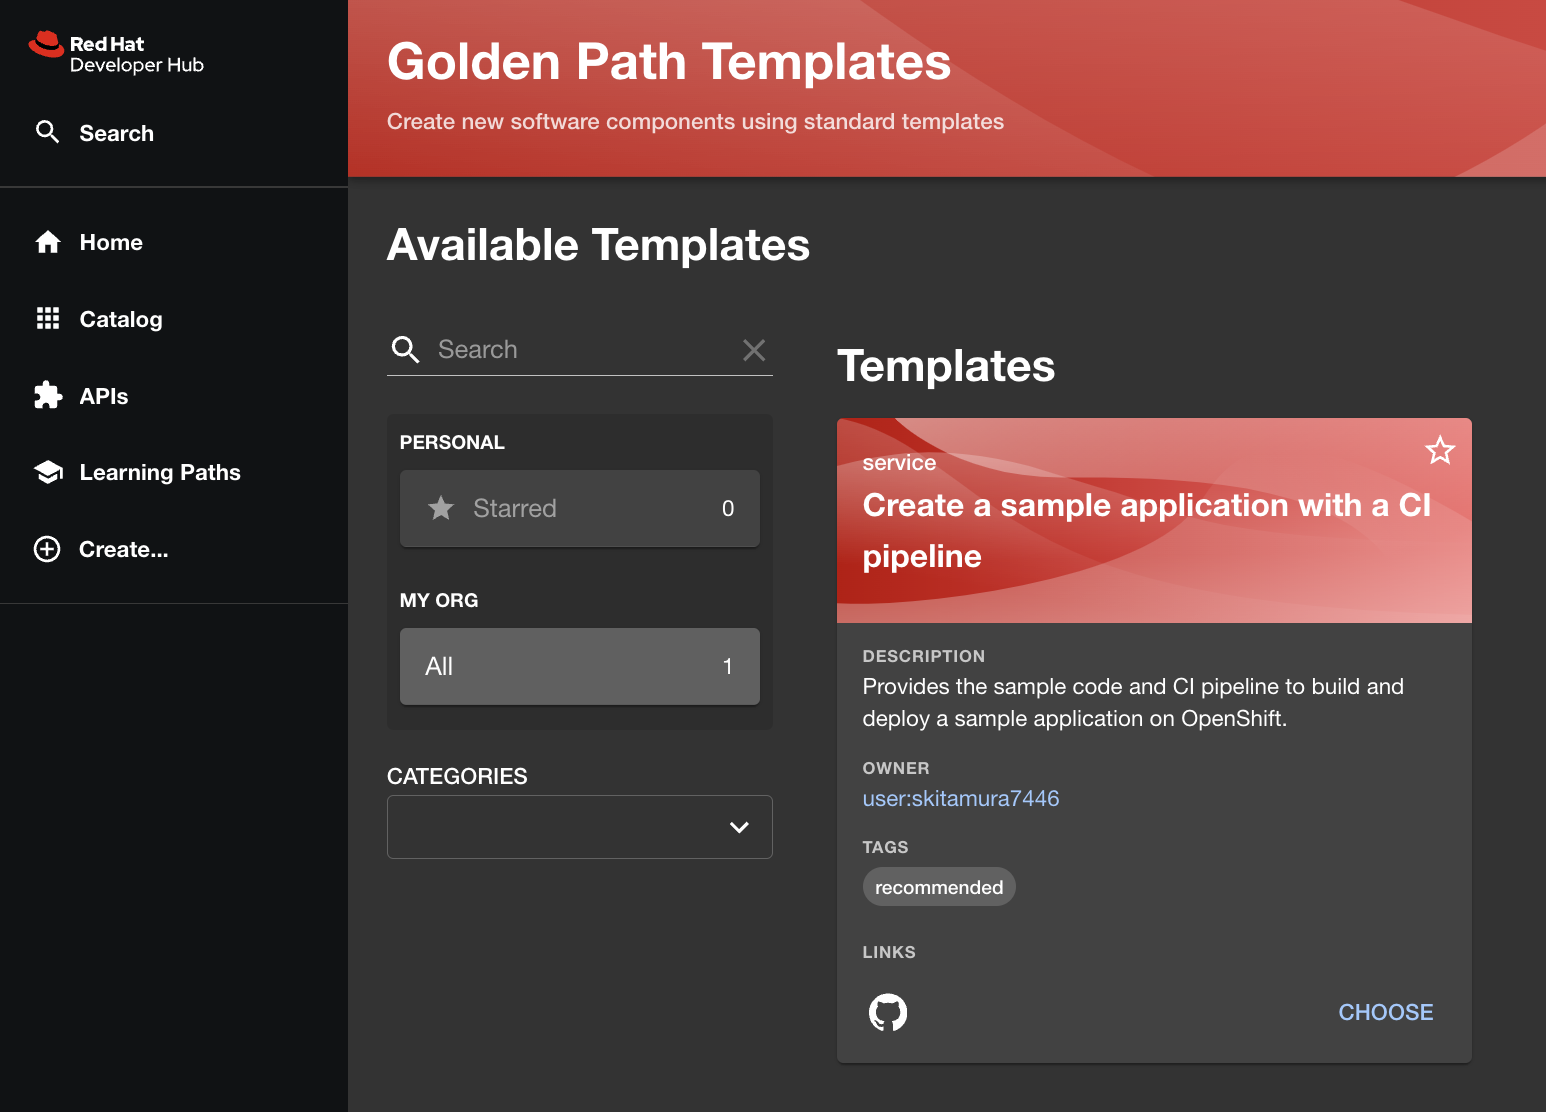The image size is (1546, 1112).
Task: Click the template title 'Create a sample application with a CI pipeline'
Action: point(1147,530)
